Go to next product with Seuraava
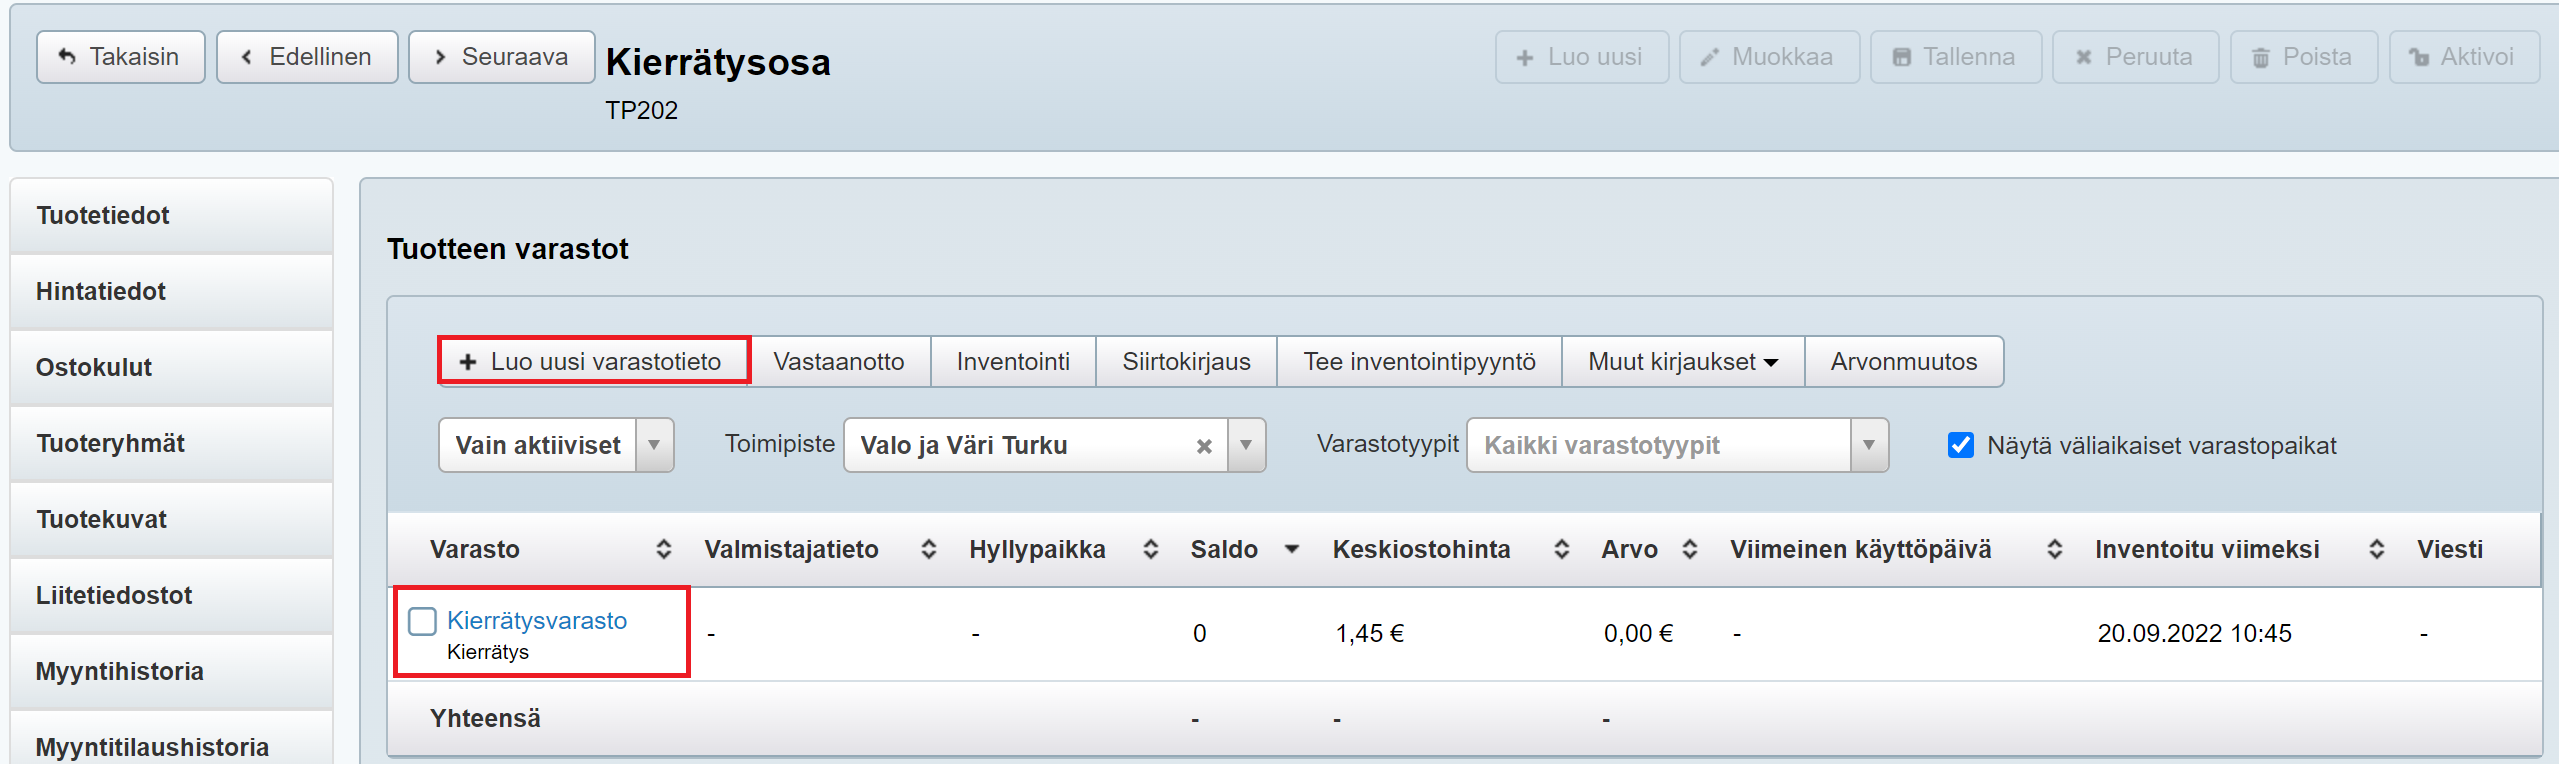The height and width of the screenshot is (764, 2559). pyautogui.click(x=501, y=57)
